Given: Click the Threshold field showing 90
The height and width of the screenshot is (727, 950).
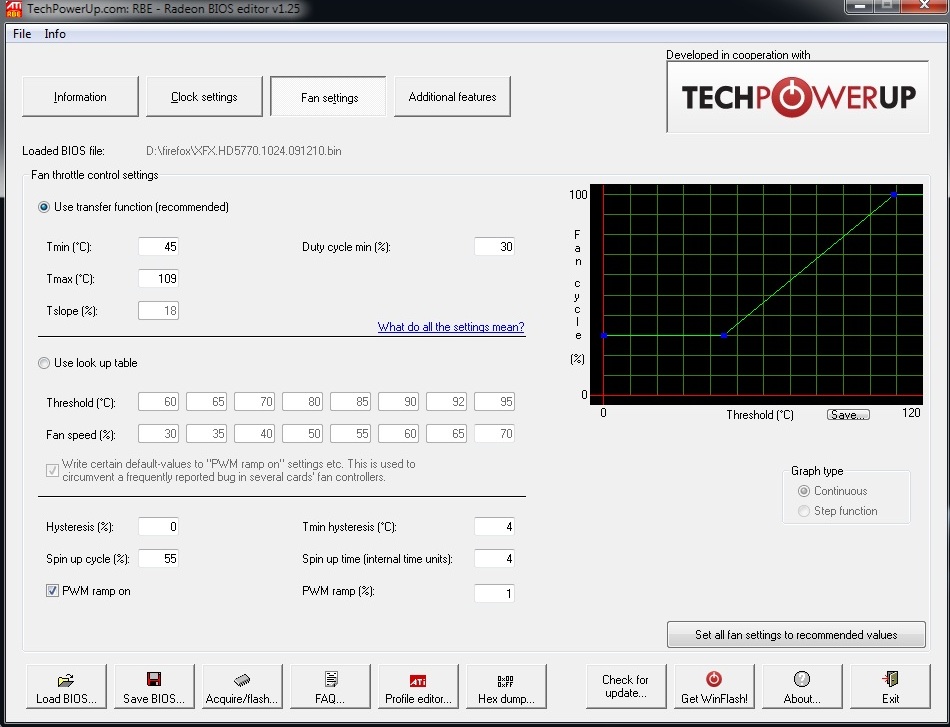Looking at the screenshot, I should (x=398, y=402).
